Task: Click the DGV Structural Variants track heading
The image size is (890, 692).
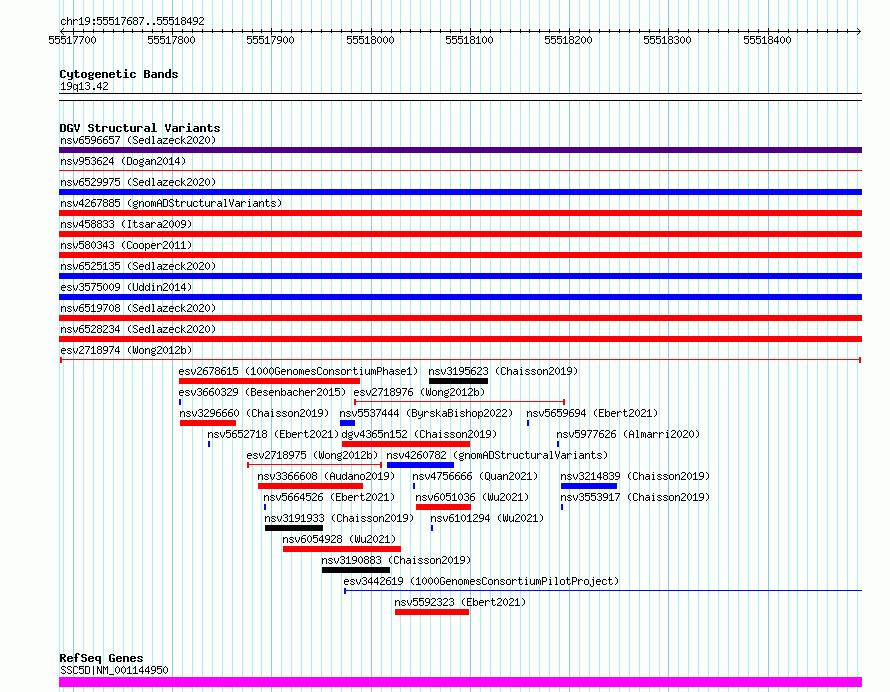Action: pos(140,128)
